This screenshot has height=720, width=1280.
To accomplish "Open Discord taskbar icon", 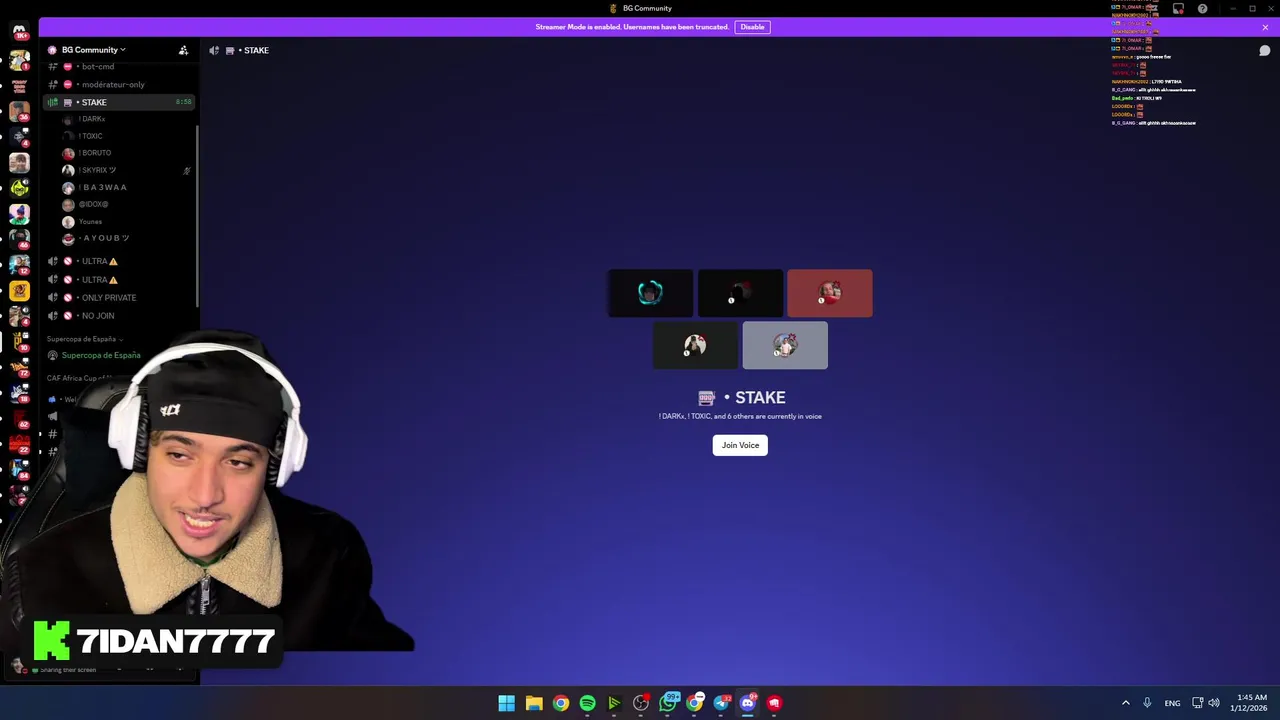I will 747,703.
